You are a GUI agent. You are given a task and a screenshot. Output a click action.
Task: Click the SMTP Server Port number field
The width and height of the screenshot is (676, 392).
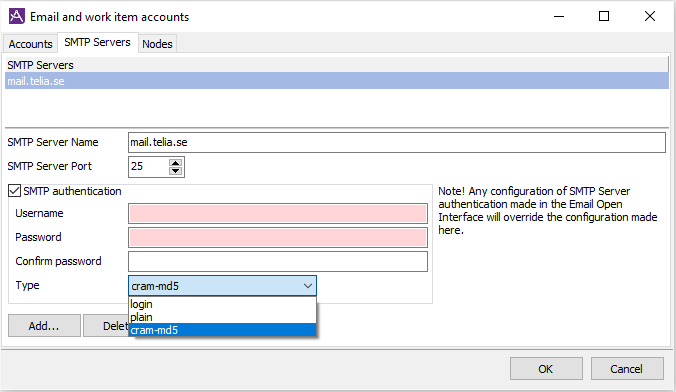(x=149, y=166)
